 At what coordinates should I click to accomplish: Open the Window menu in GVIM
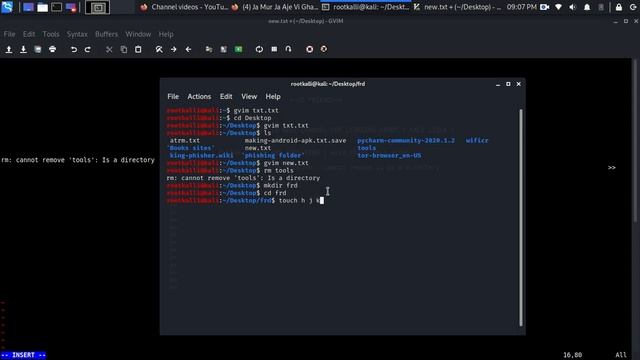coord(138,34)
